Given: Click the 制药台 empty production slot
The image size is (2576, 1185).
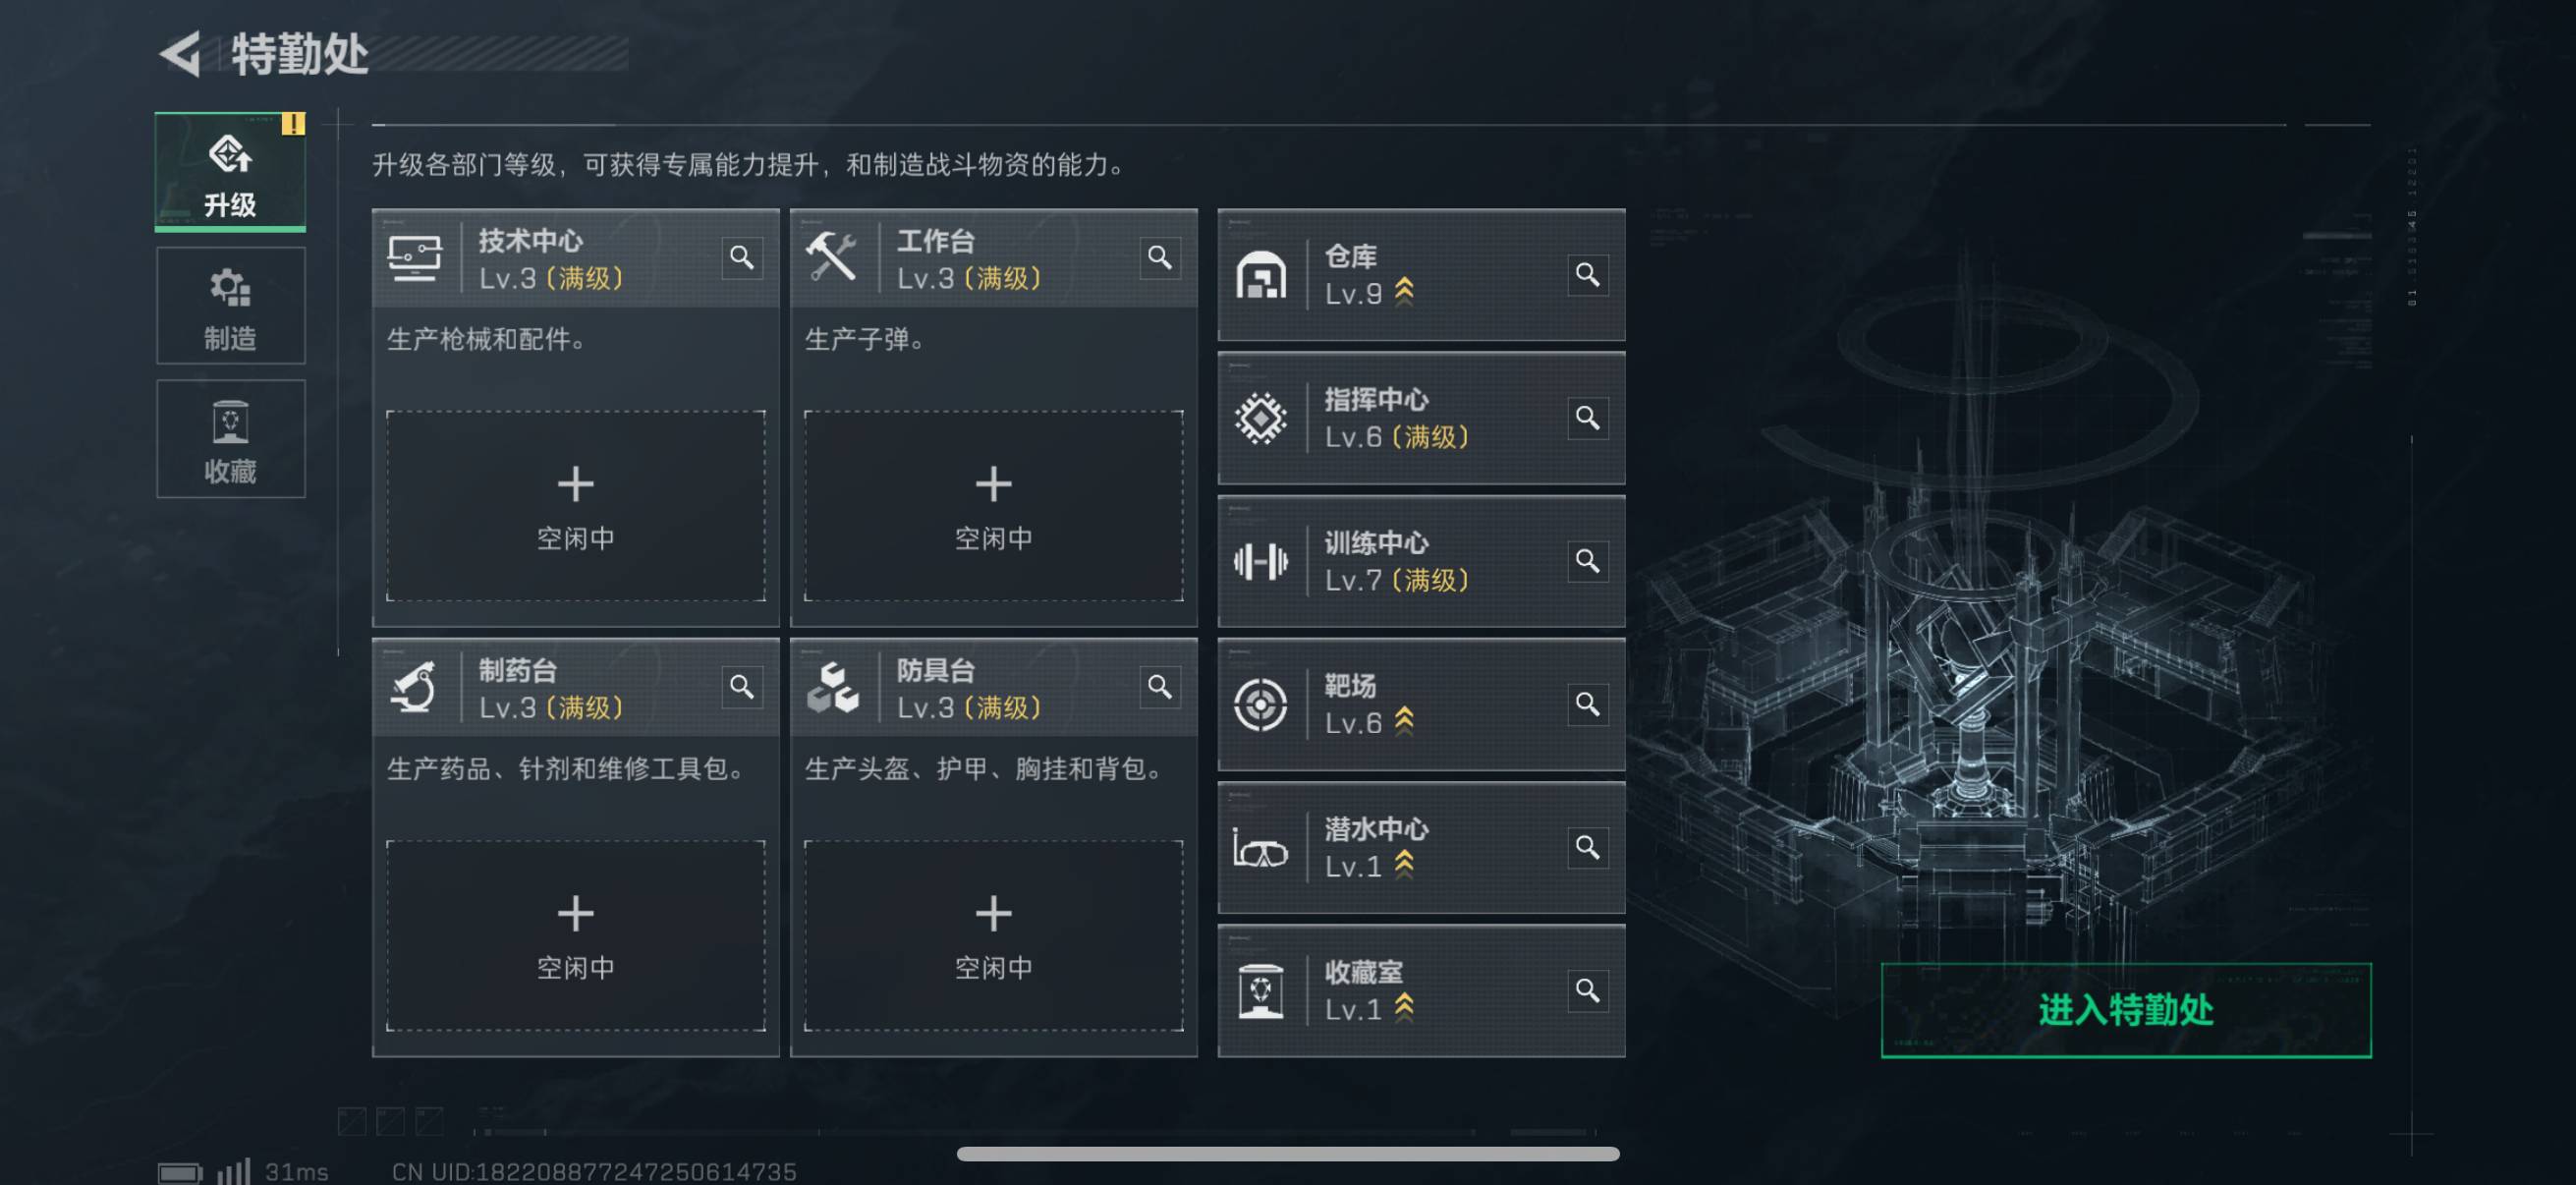Looking at the screenshot, I should [576, 935].
